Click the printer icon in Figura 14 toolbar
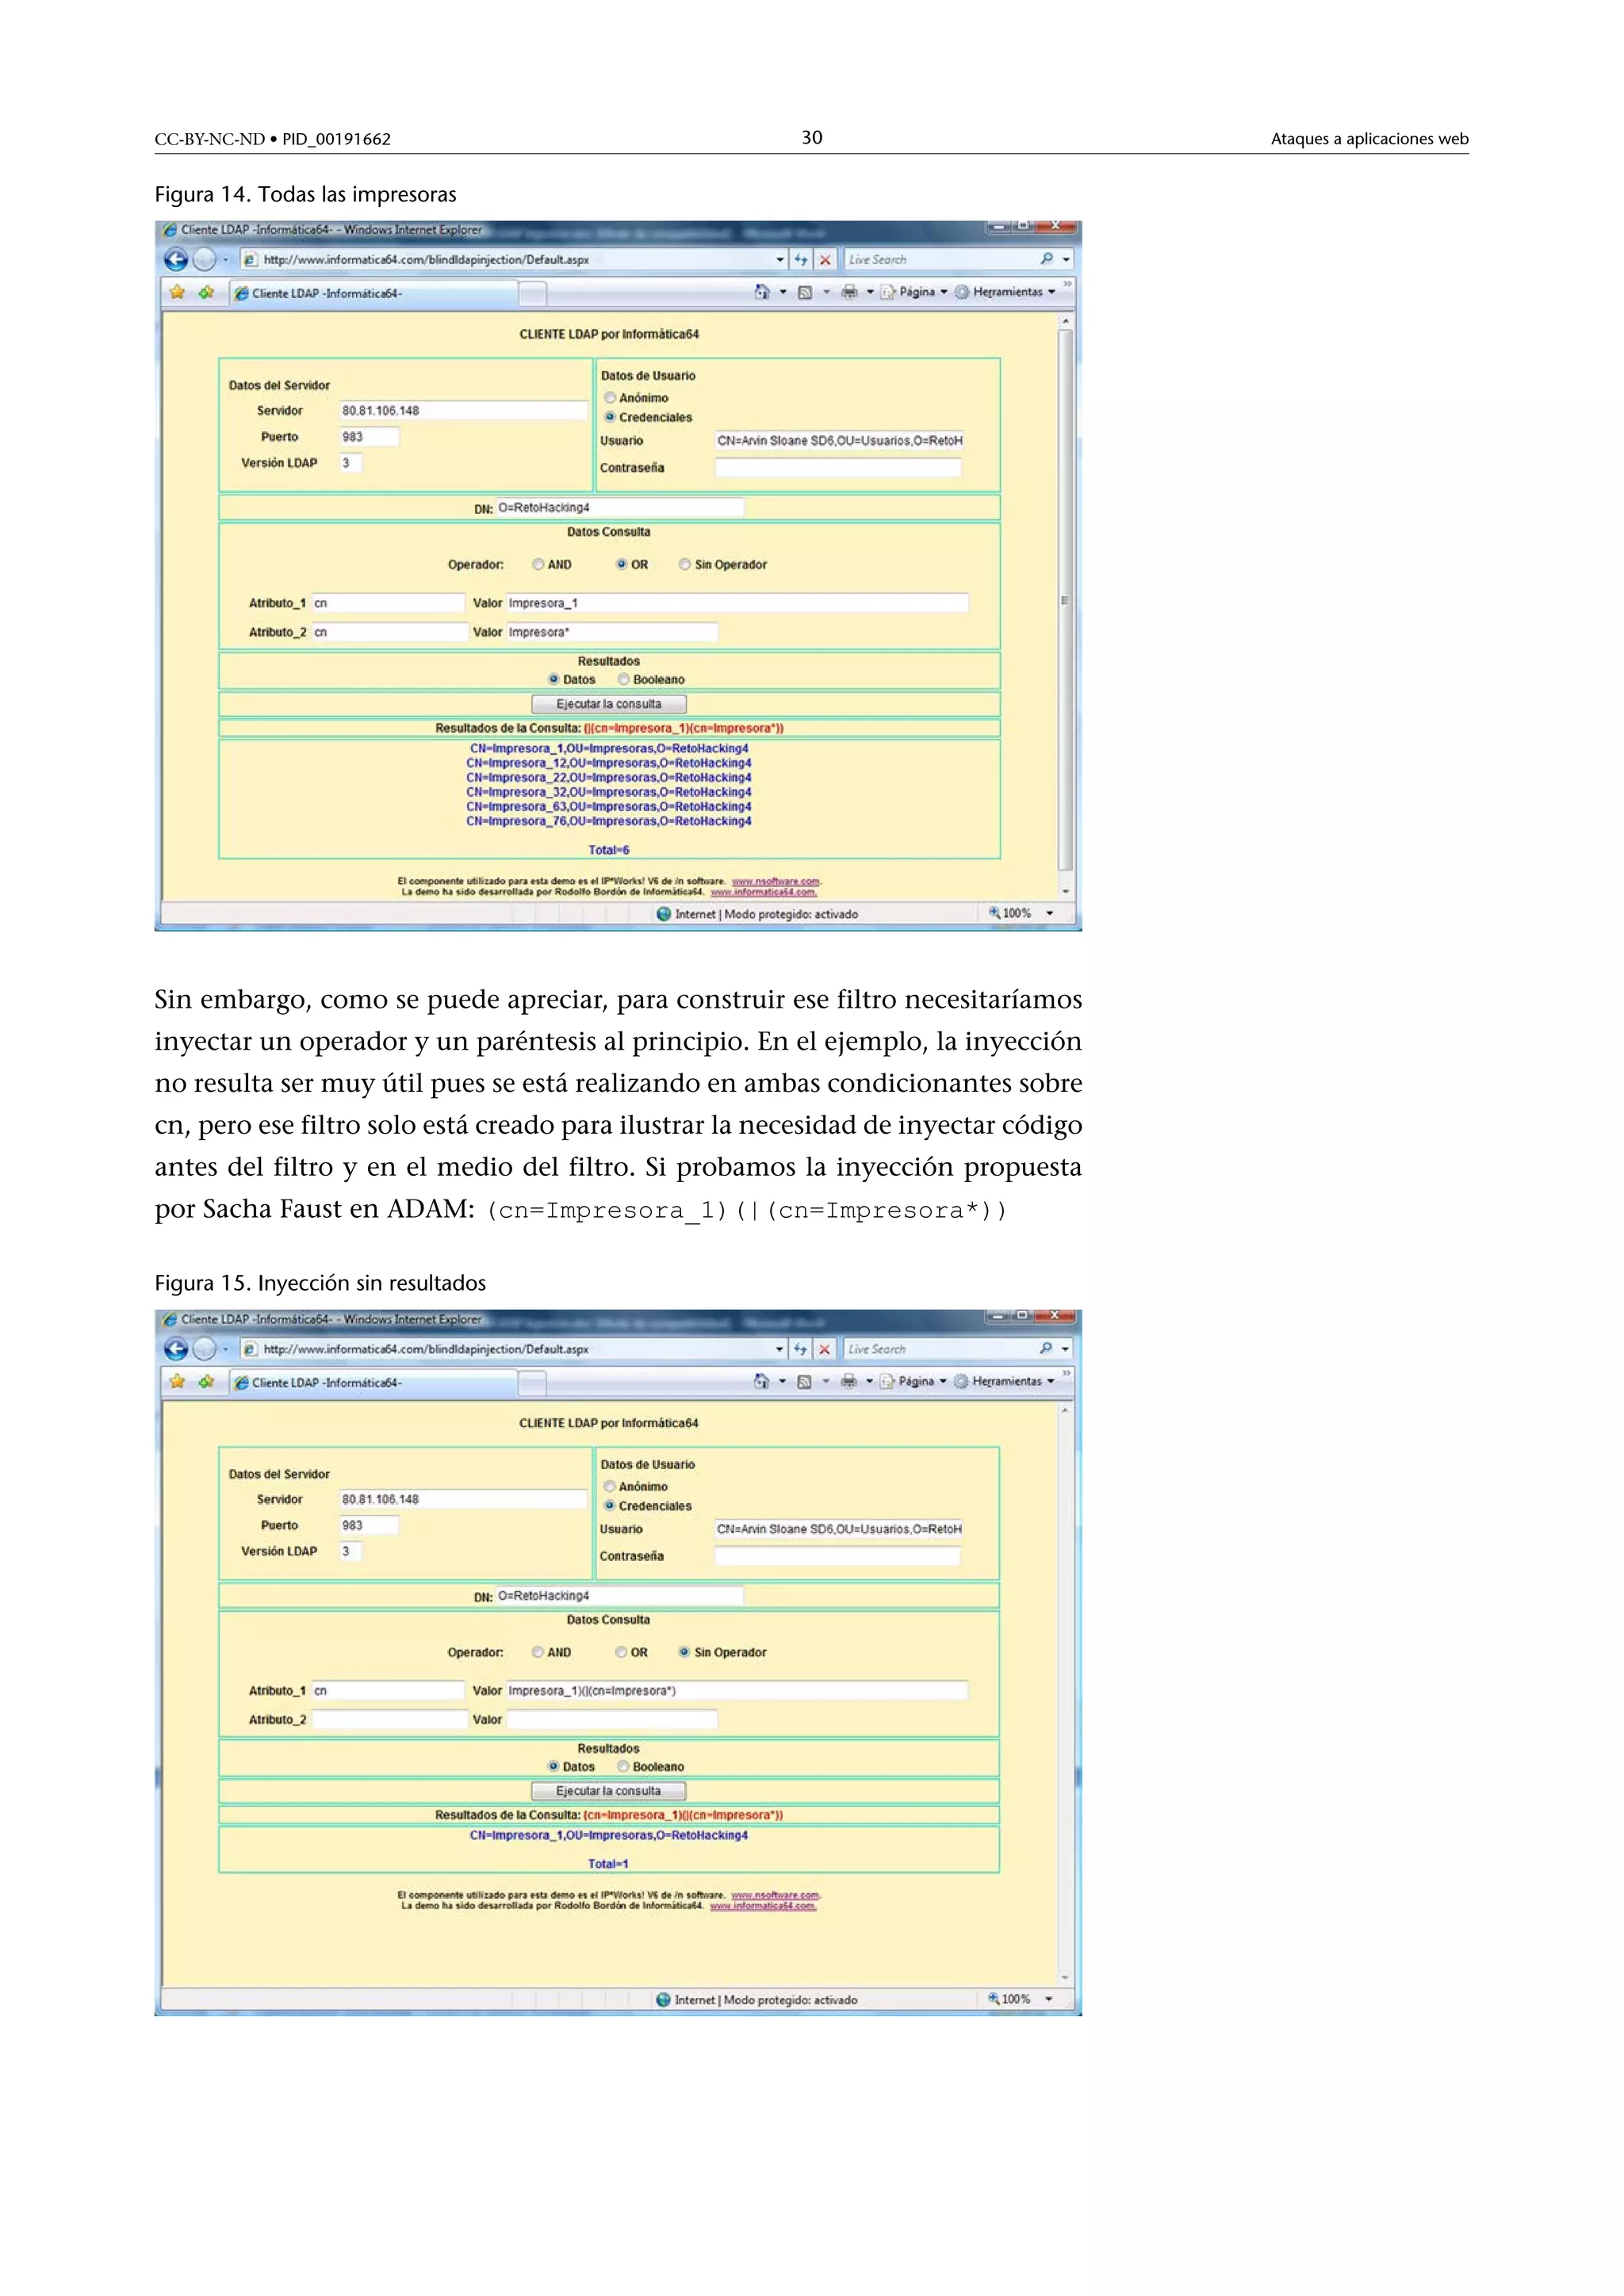Screen dimensions: 1624x2296 tap(849, 292)
